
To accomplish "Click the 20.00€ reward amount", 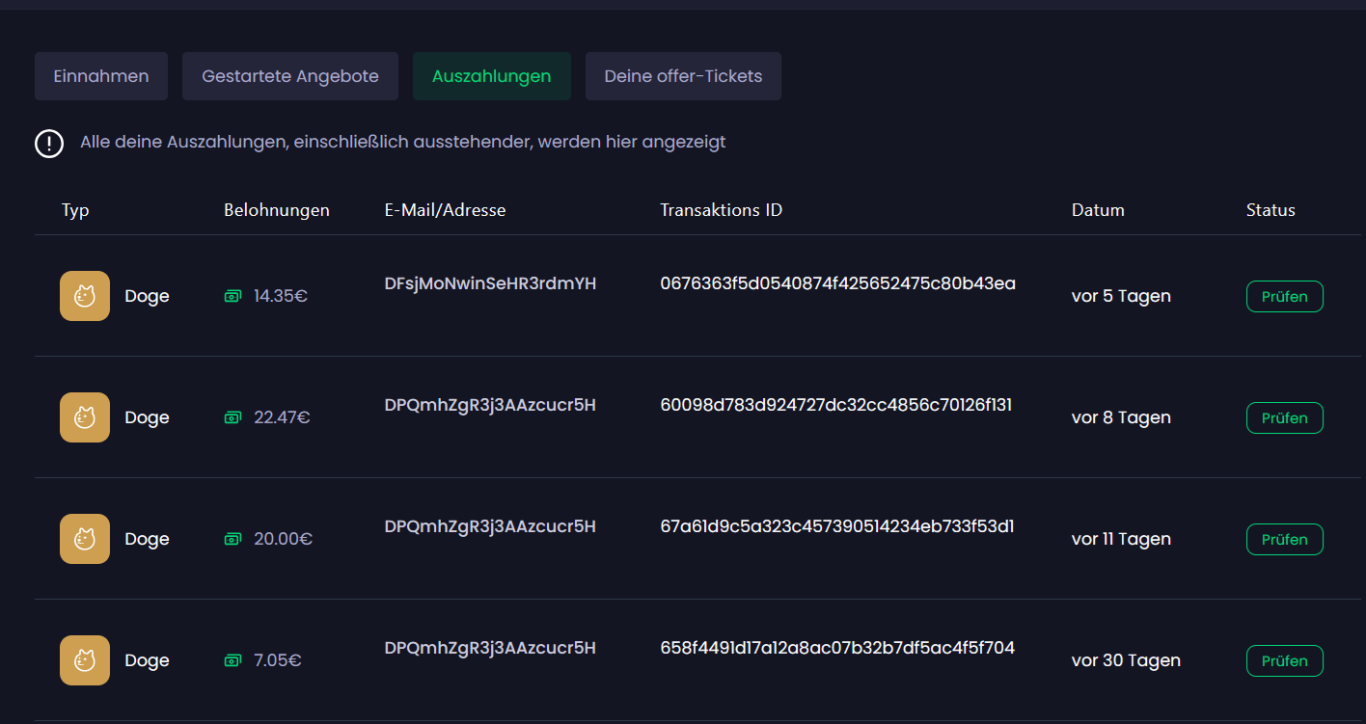I will tap(283, 539).
